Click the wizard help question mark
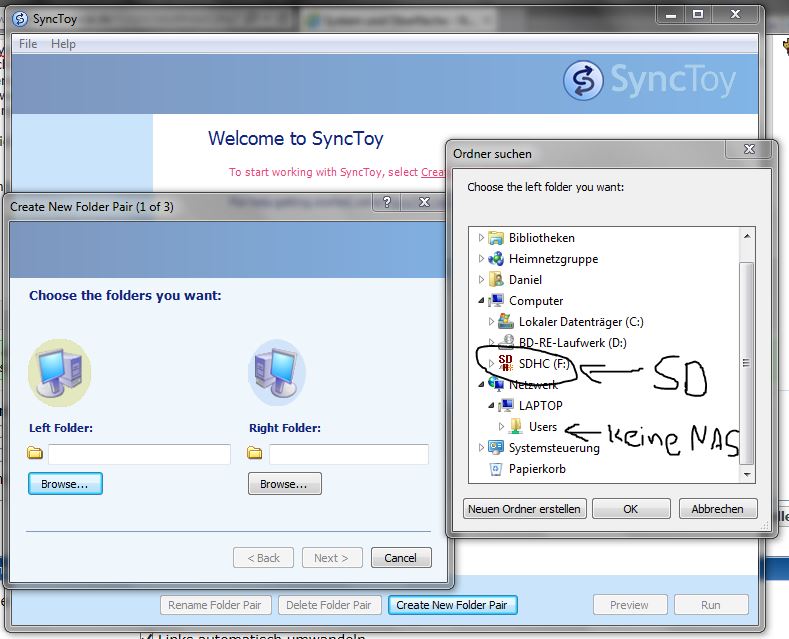This screenshot has height=639, width=789. (x=386, y=202)
